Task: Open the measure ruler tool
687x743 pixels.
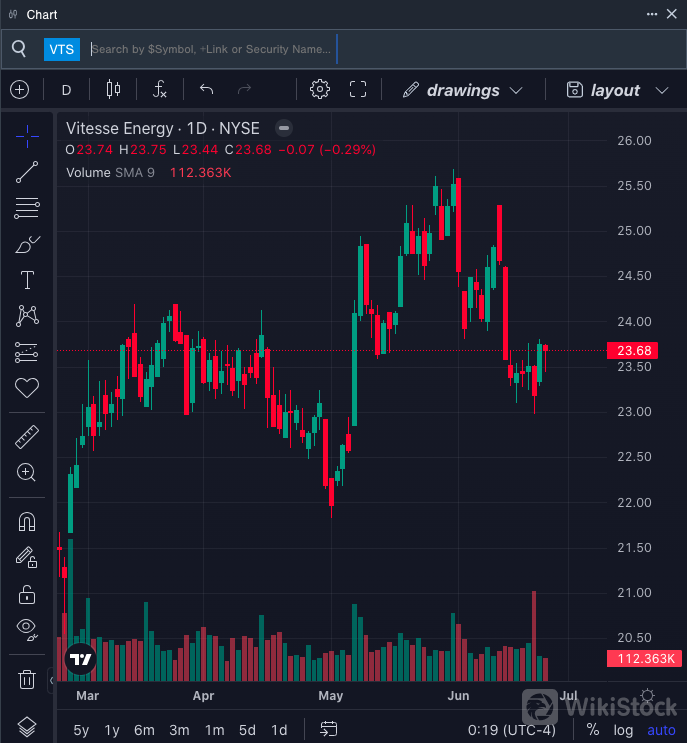Action: click(x=27, y=437)
